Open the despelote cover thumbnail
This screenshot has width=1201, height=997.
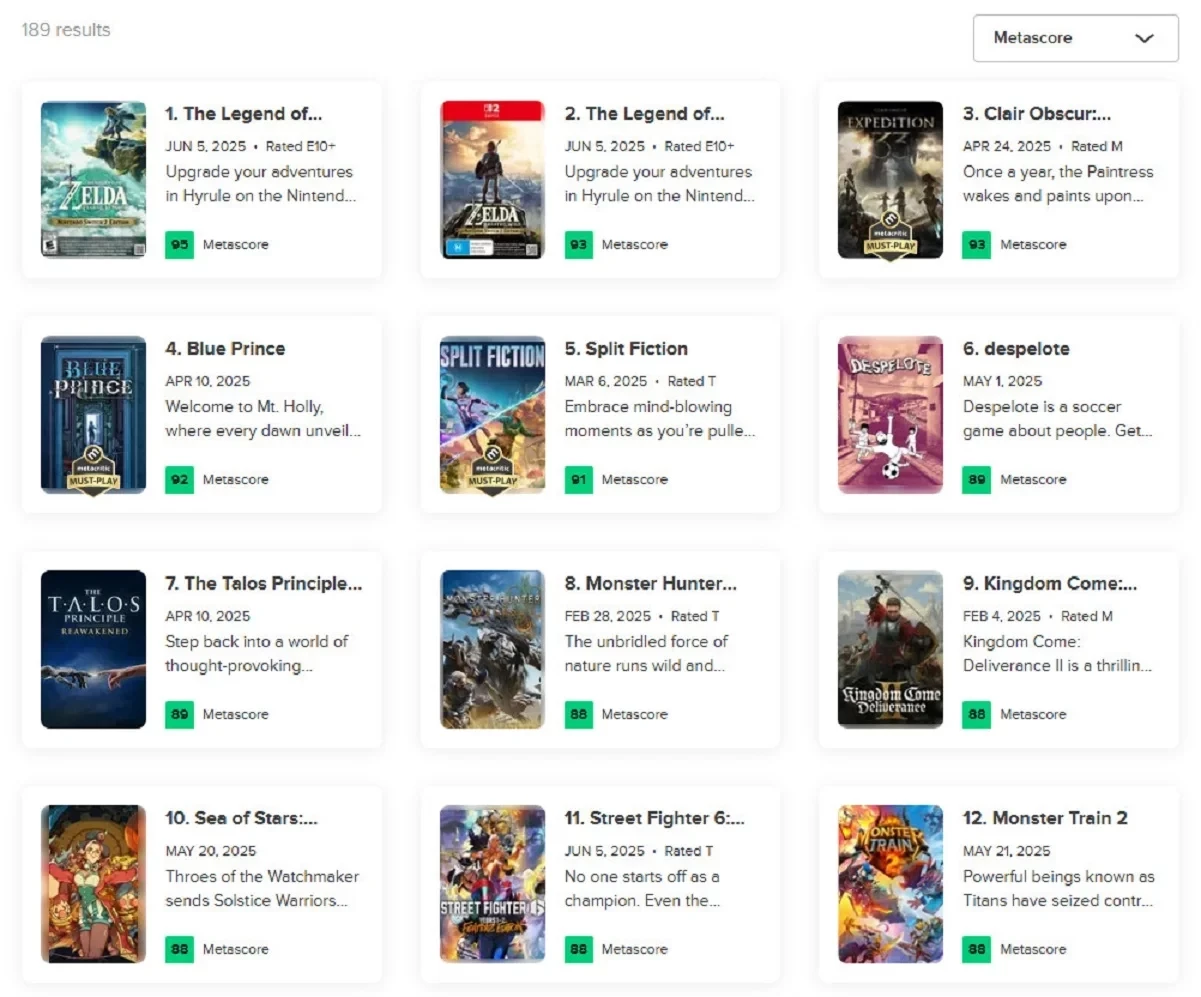click(890, 415)
